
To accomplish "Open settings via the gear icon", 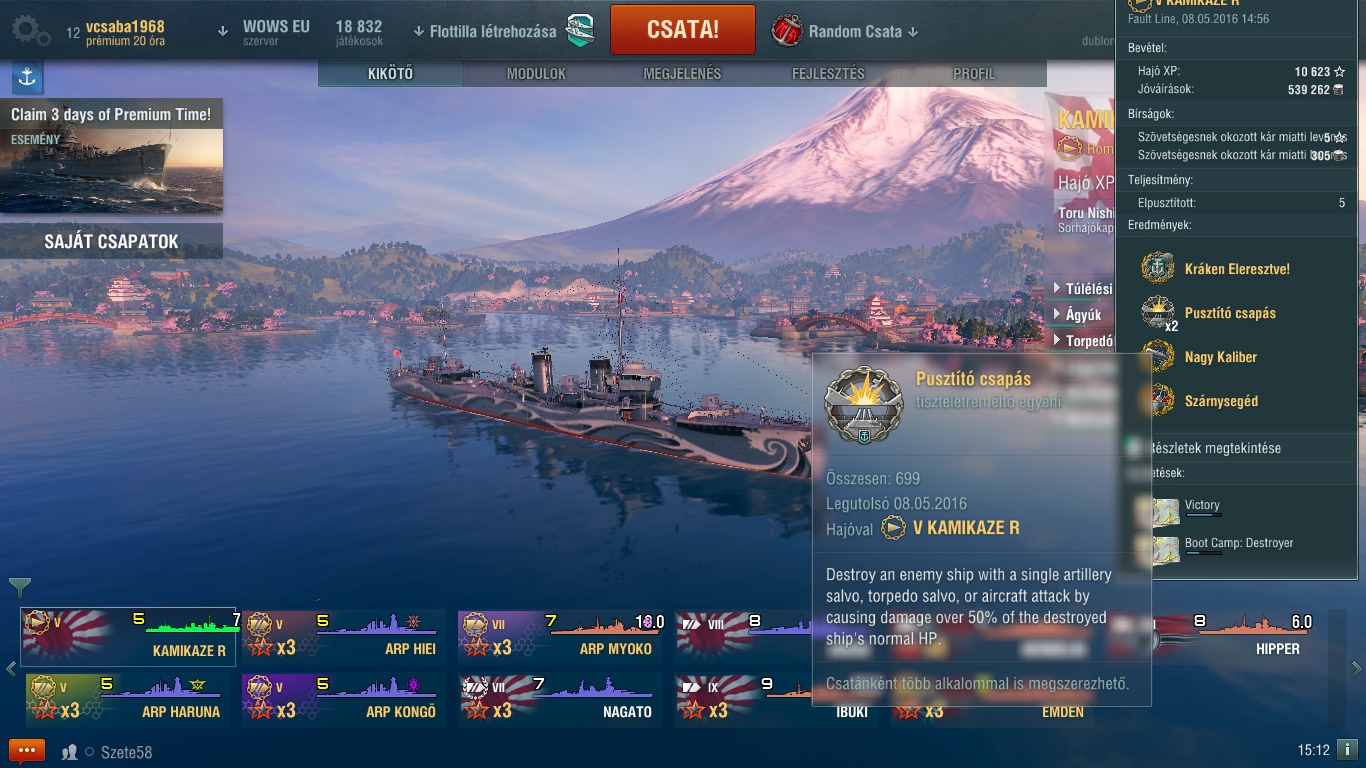I will tap(31, 31).
